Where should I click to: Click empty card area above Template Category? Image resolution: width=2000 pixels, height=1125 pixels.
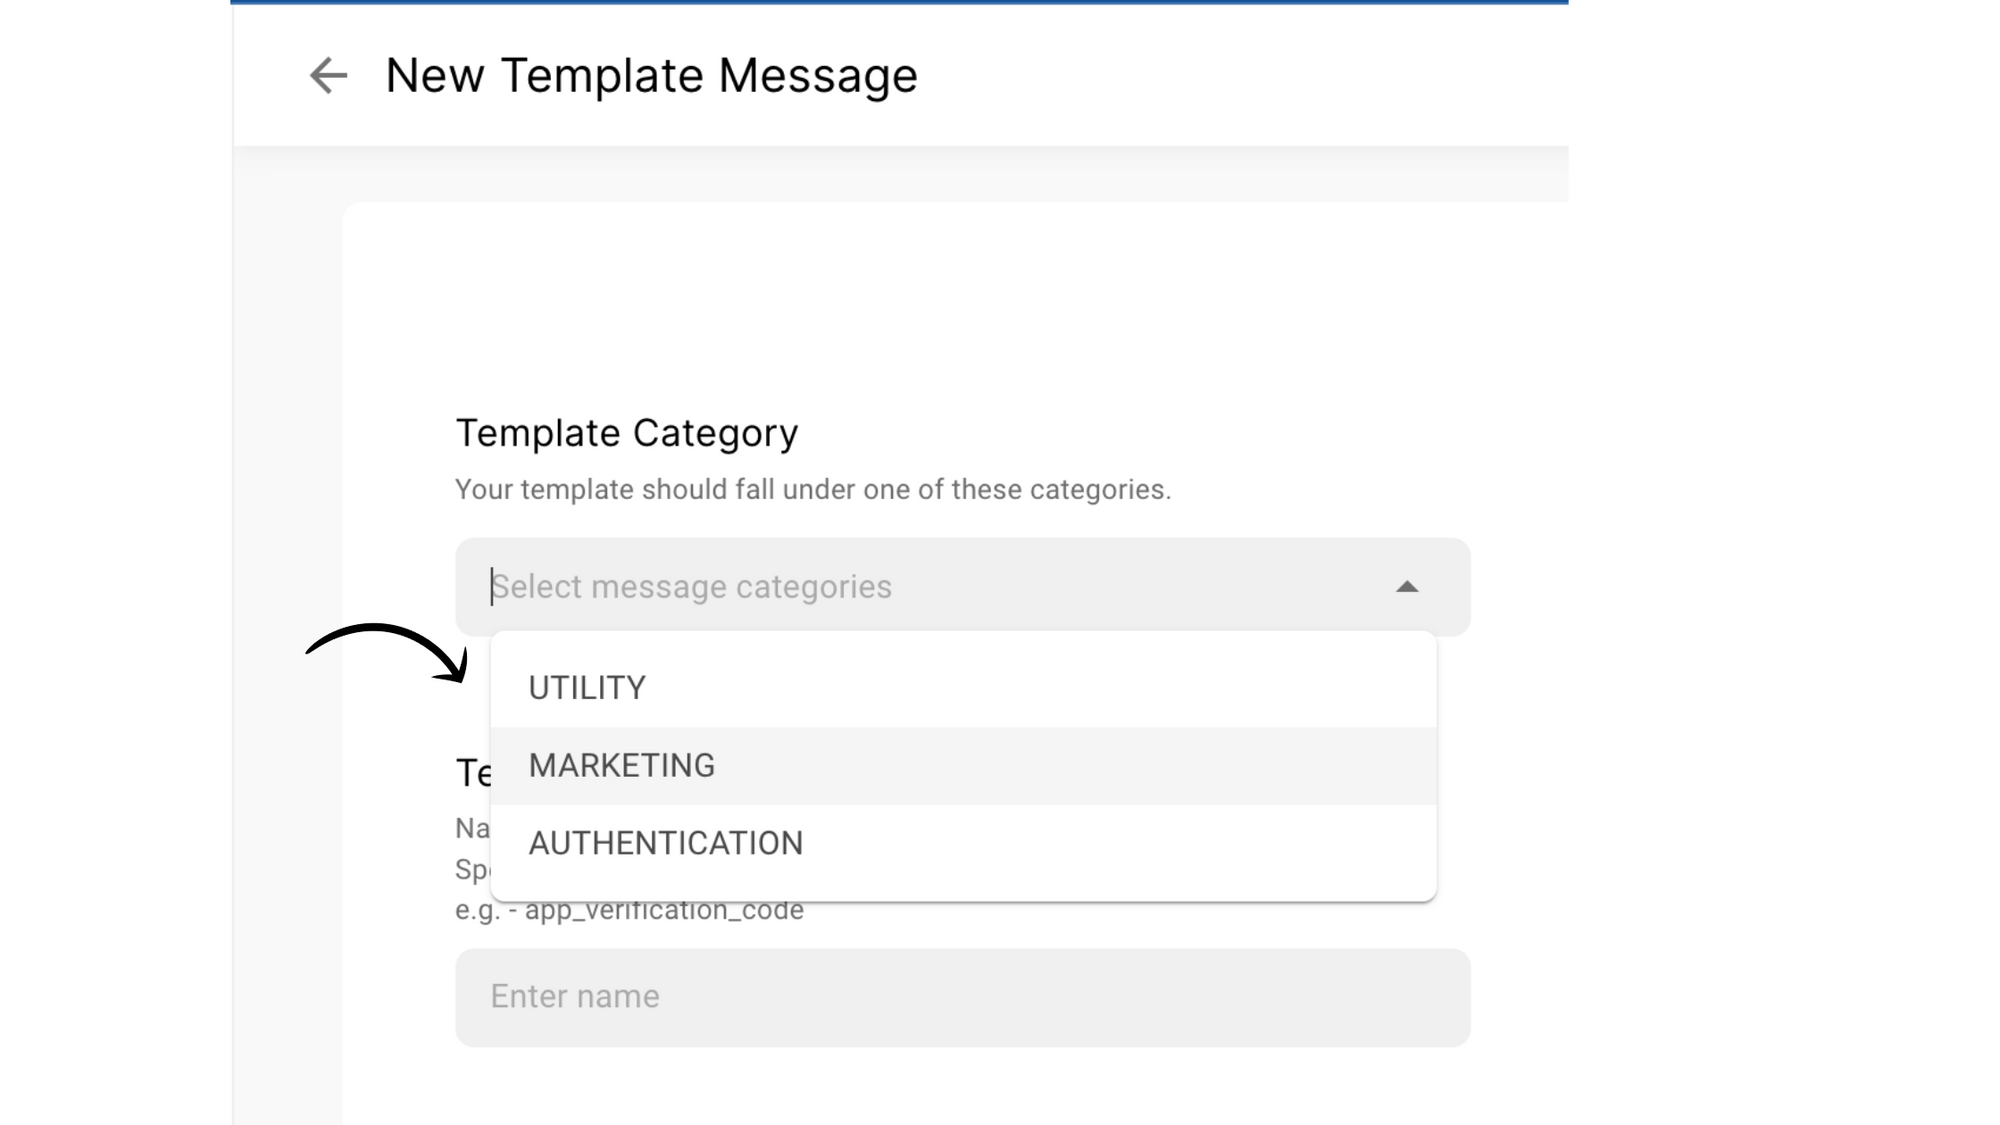point(900,300)
